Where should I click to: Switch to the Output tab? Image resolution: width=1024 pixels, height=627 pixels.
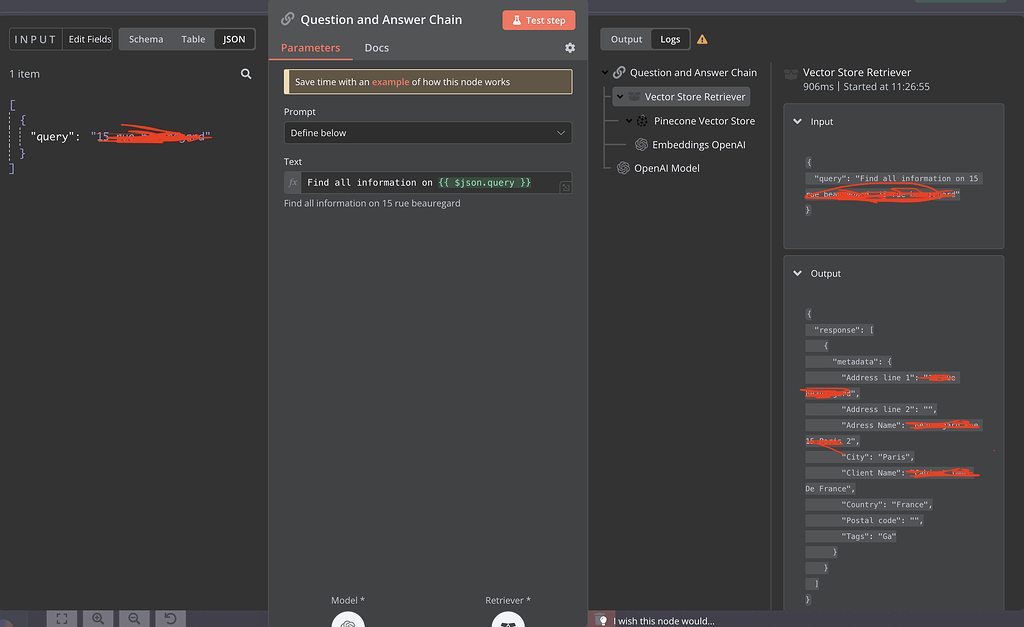point(626,39)
